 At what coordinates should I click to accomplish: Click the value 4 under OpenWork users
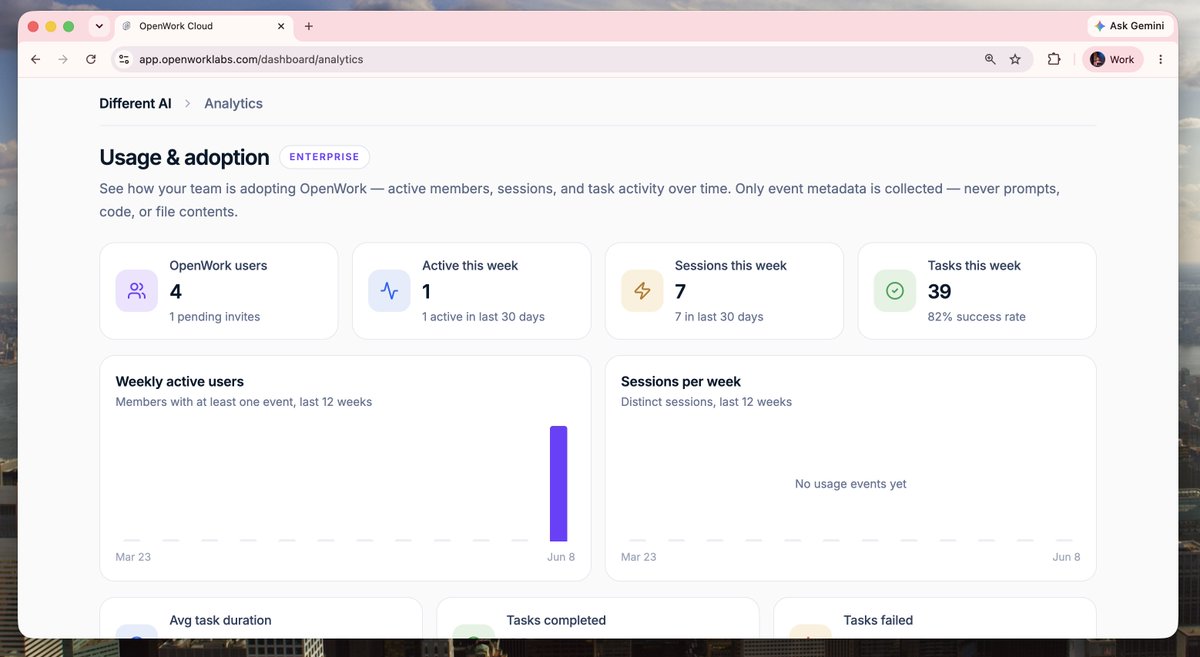point(176,292)
